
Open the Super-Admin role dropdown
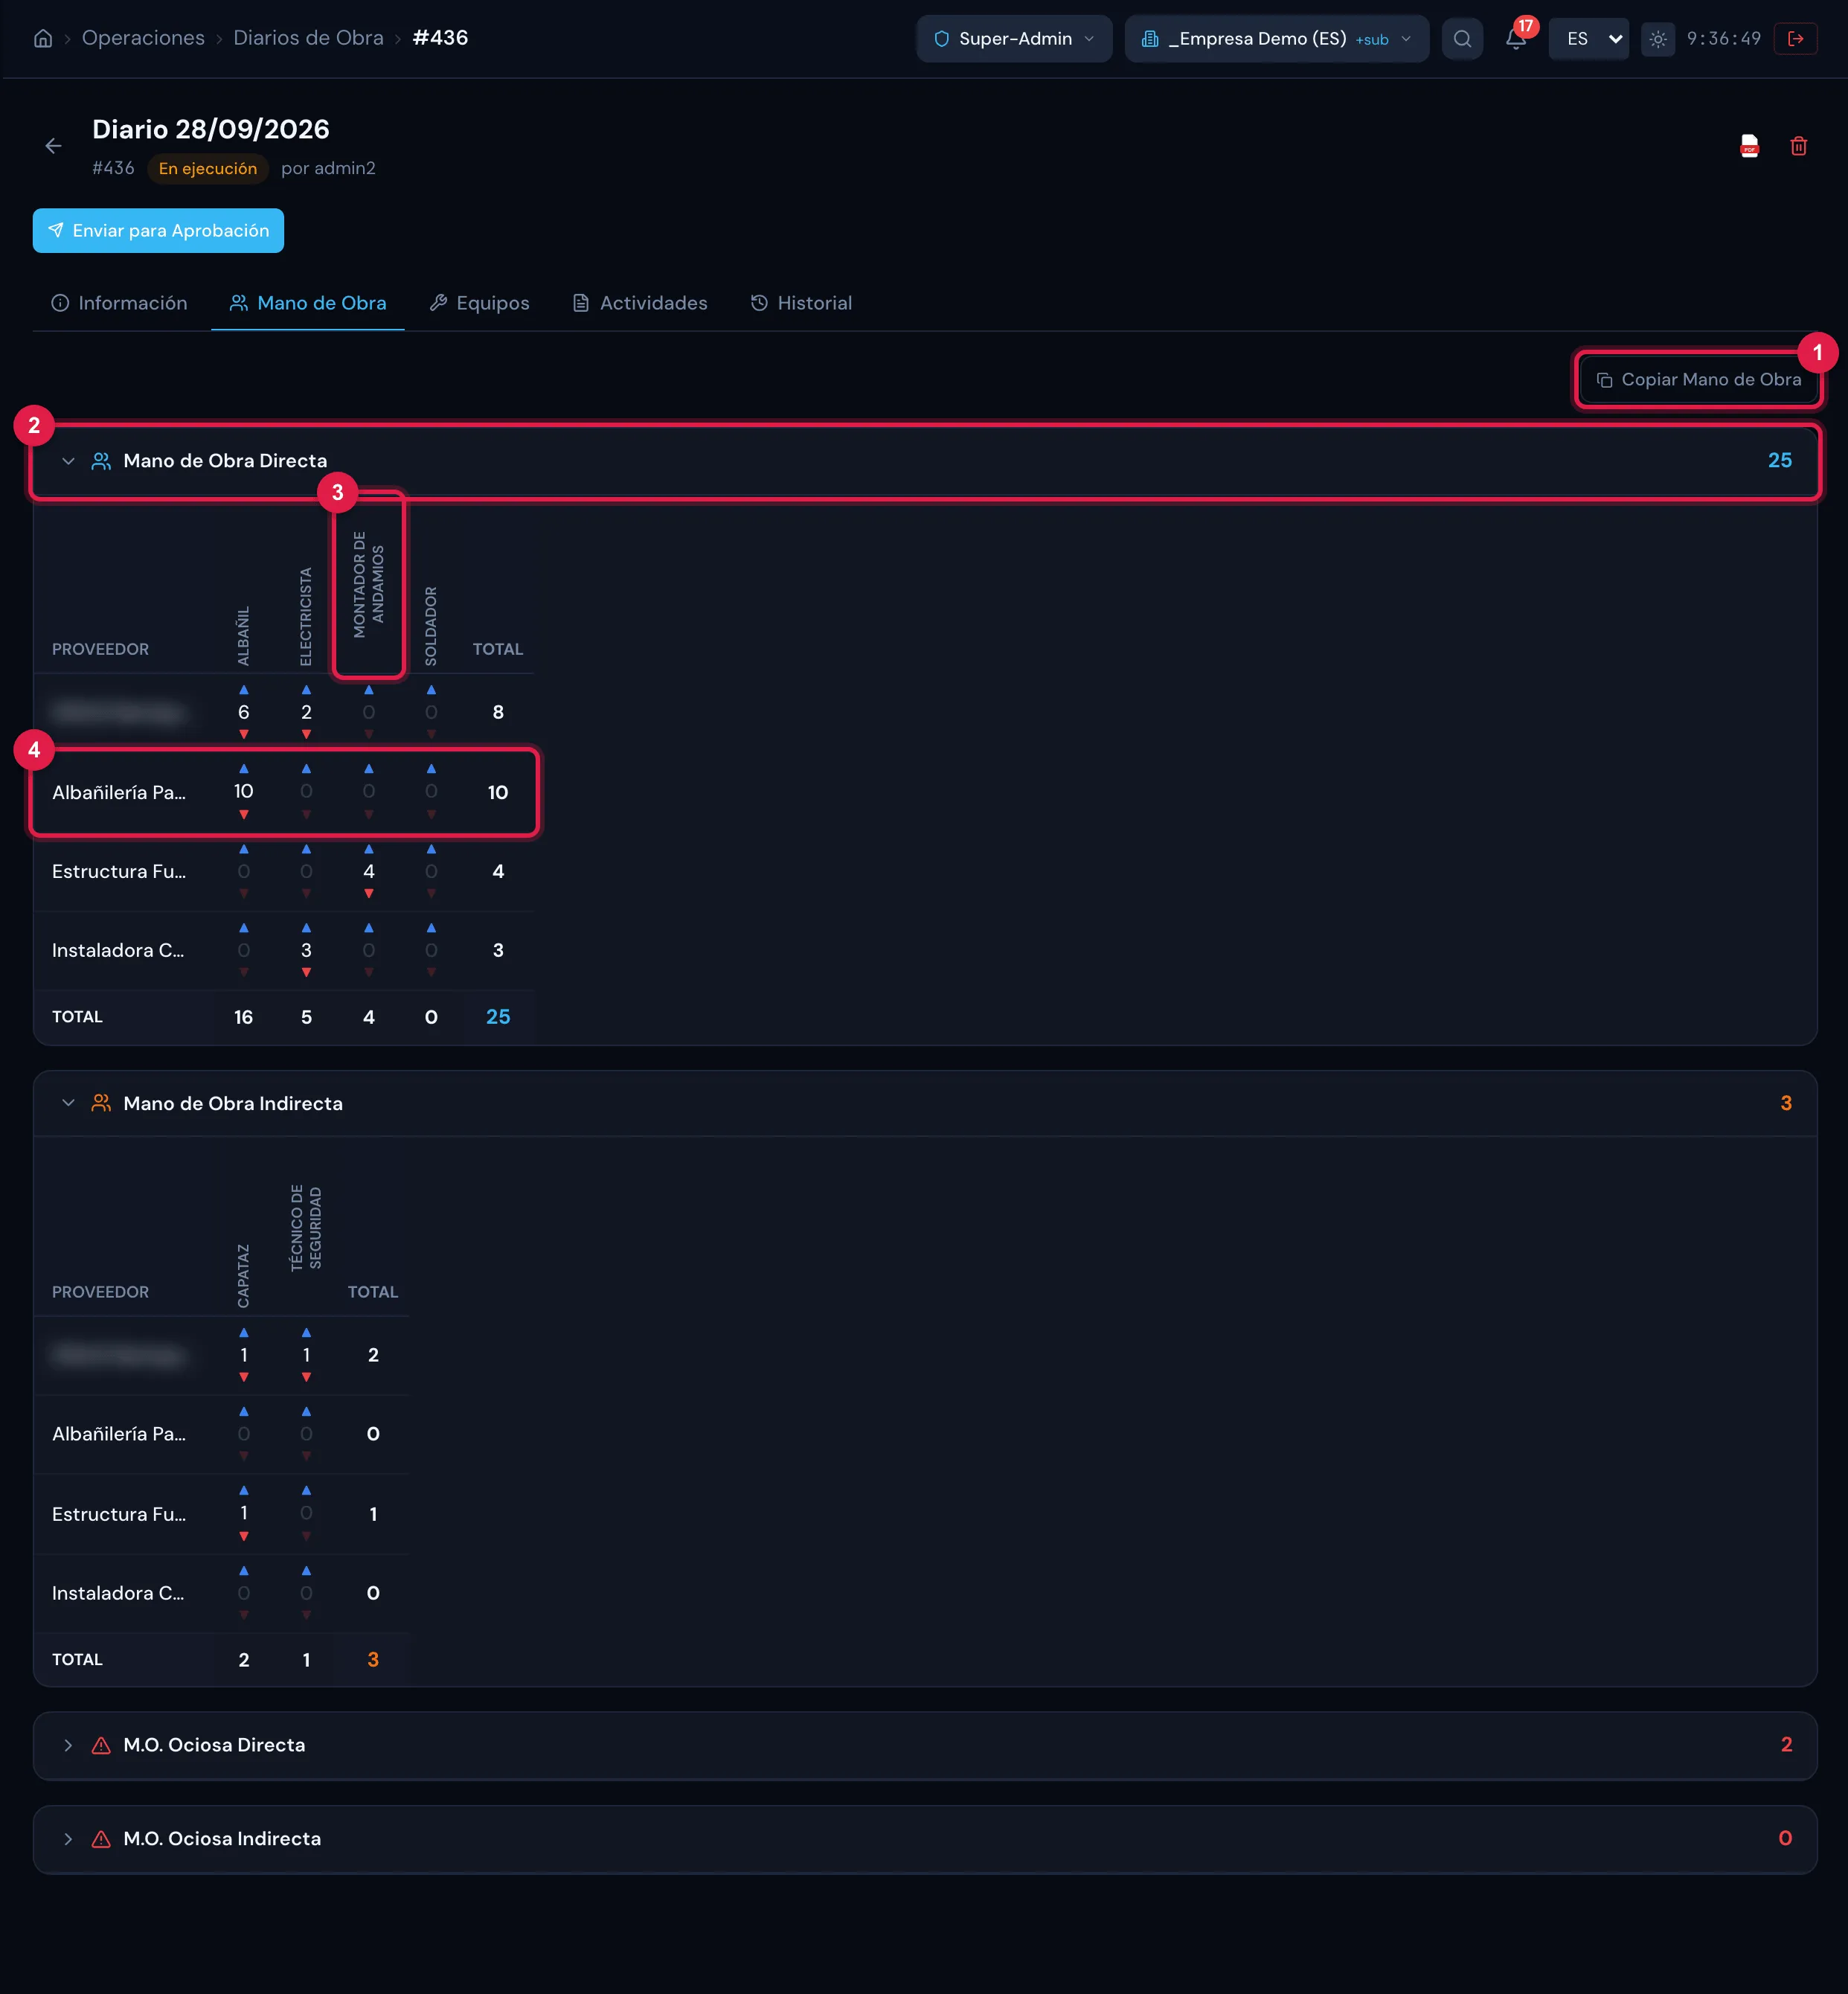pyautogui.click(x=1014, y=39)
